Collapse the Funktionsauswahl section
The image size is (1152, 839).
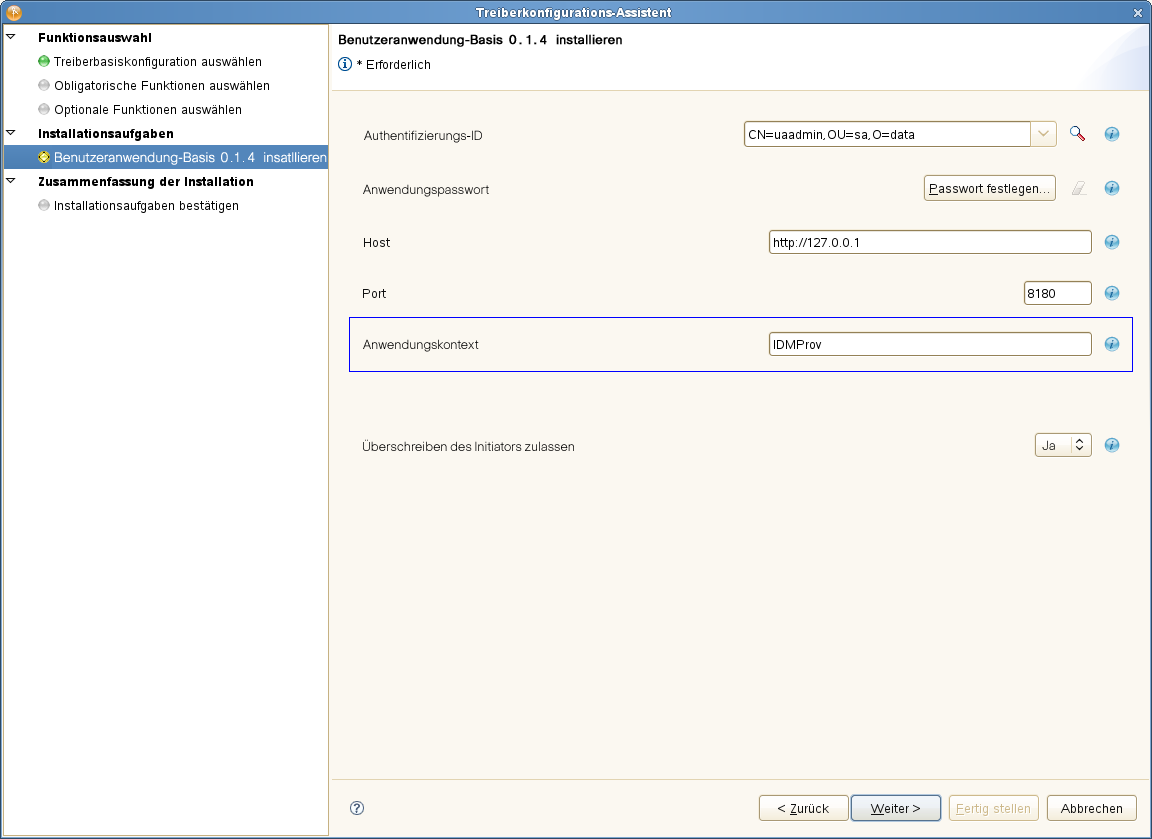[11, 38]
